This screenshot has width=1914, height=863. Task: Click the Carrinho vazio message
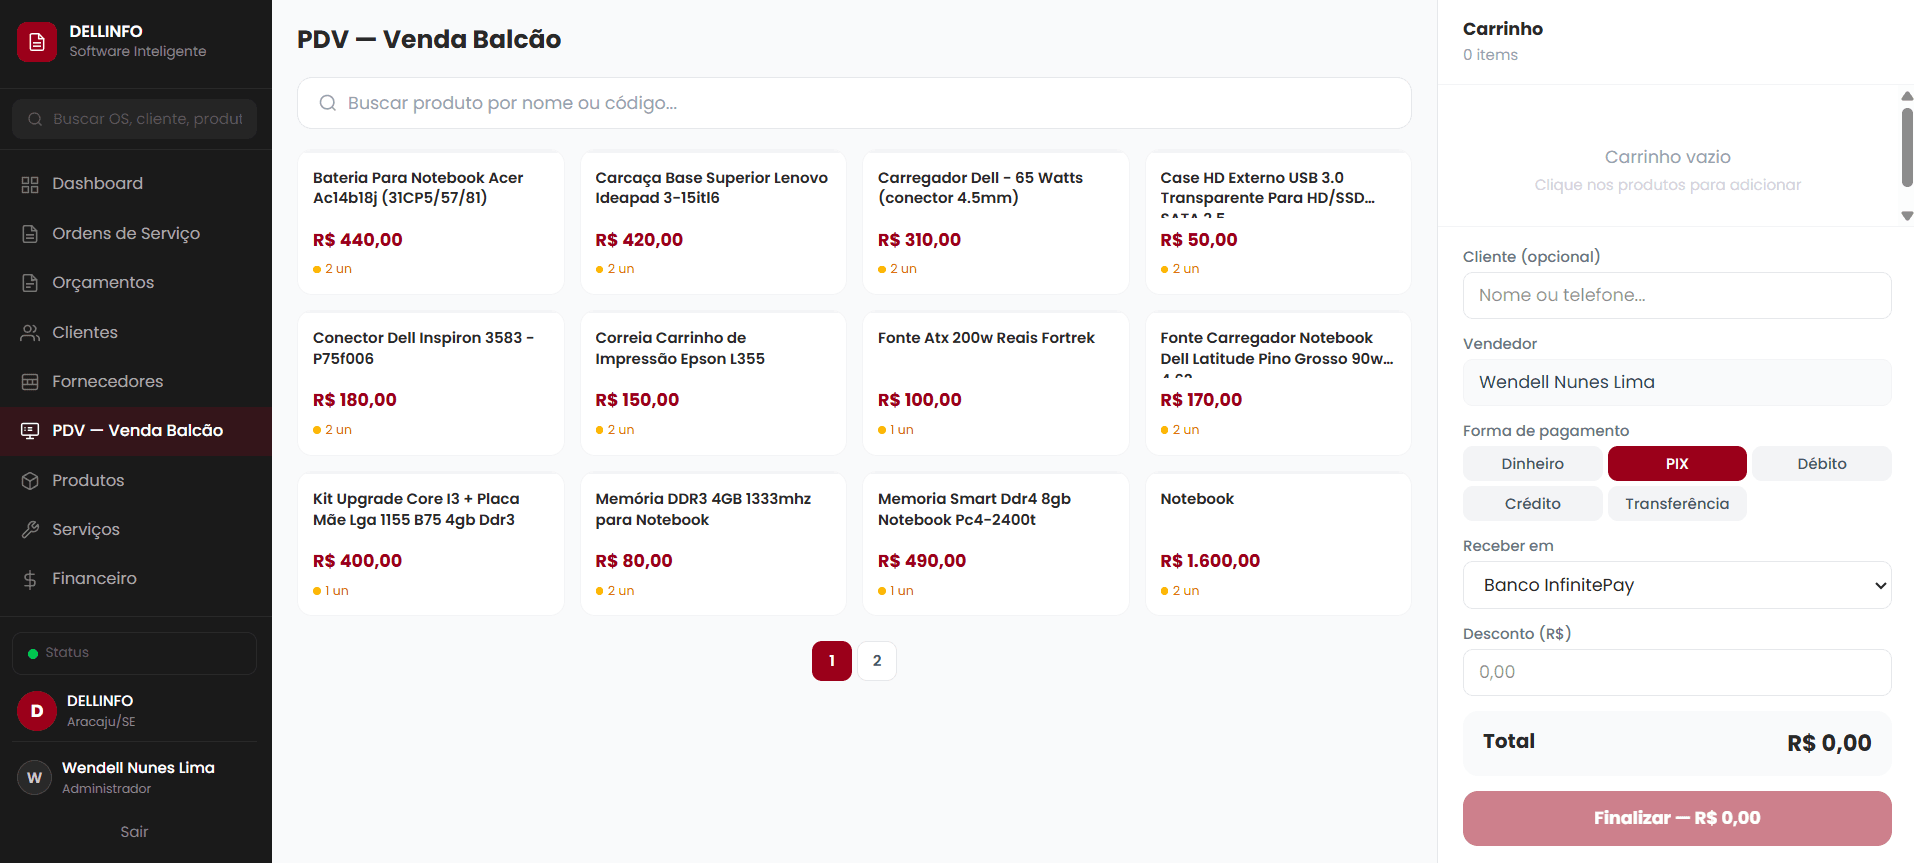pos(1667,157)
